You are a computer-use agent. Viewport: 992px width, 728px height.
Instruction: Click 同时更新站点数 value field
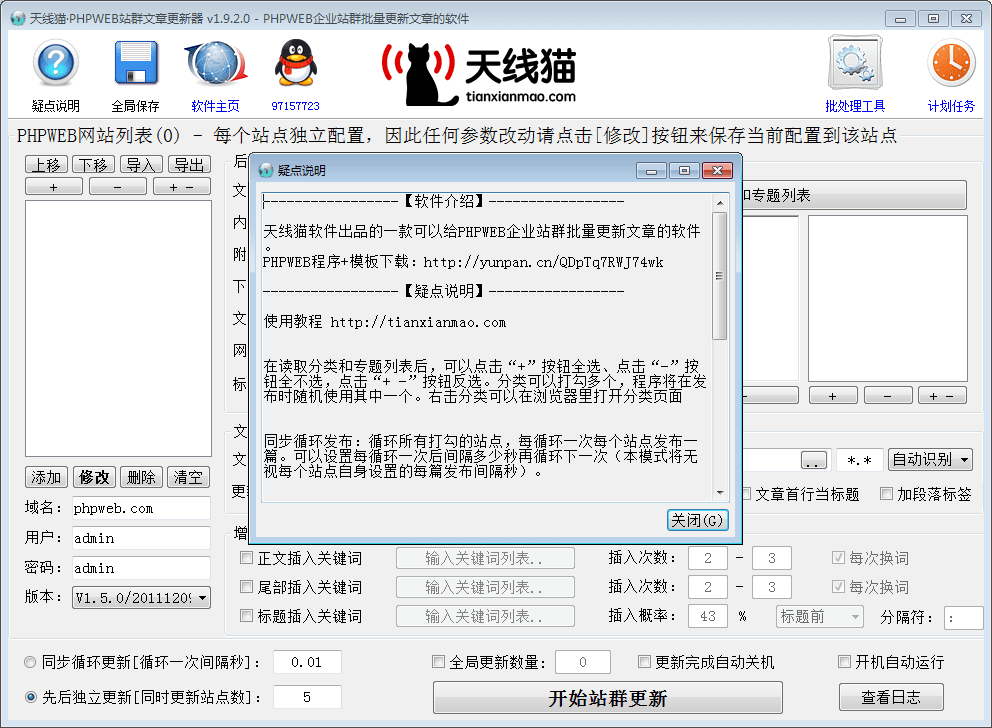click(307, 697)
